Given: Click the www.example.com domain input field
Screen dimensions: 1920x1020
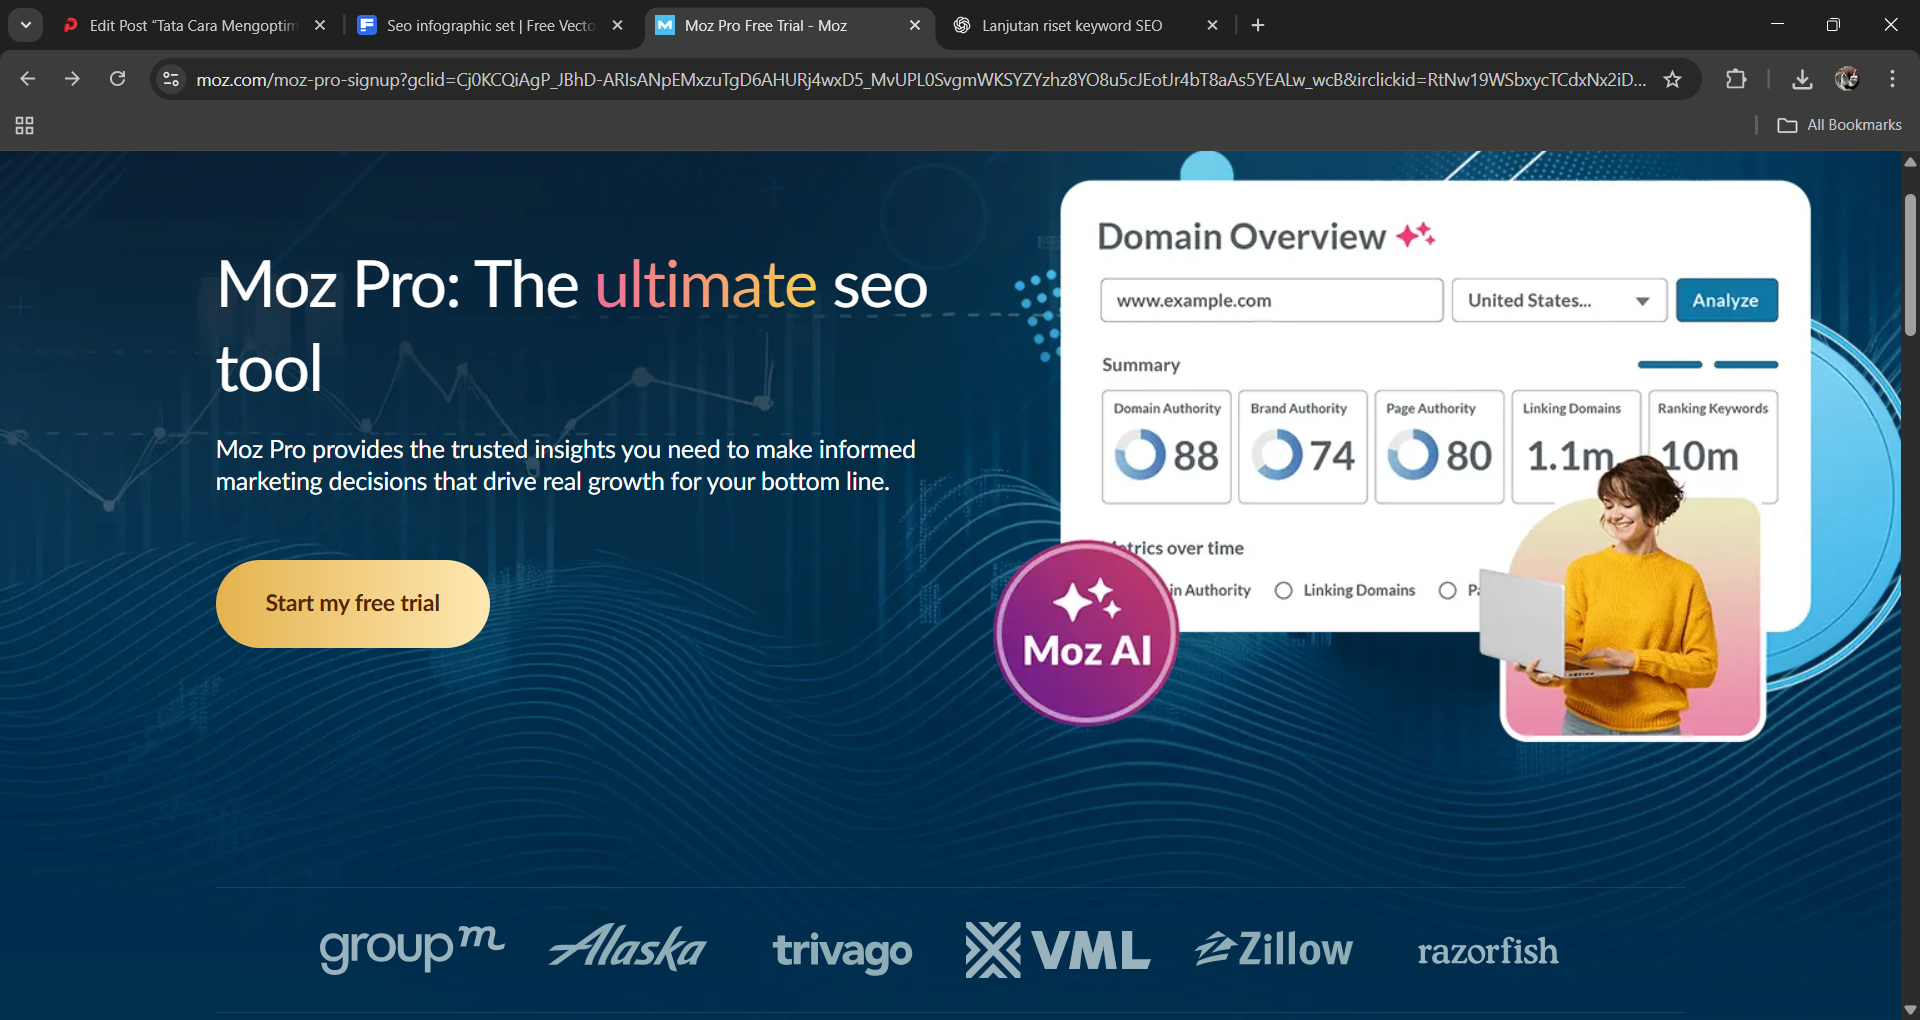Looking at the screenshot, I should coord(1271,300).
